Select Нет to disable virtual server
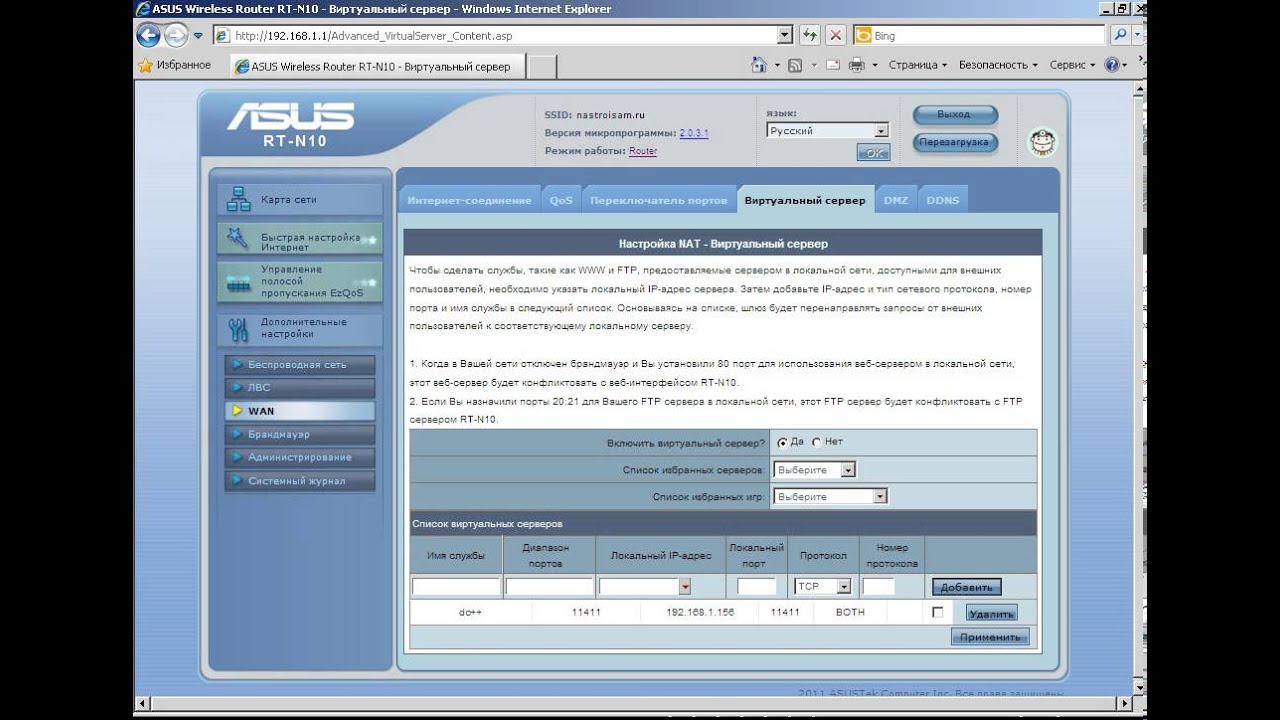This screenshot has height=720, width=1280. click(816, 442)
